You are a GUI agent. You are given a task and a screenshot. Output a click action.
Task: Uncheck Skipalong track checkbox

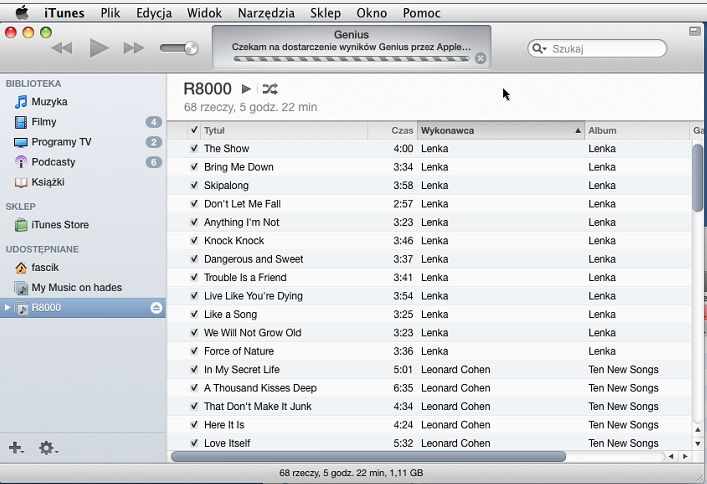pyautogui.click(x=194, y=185)
